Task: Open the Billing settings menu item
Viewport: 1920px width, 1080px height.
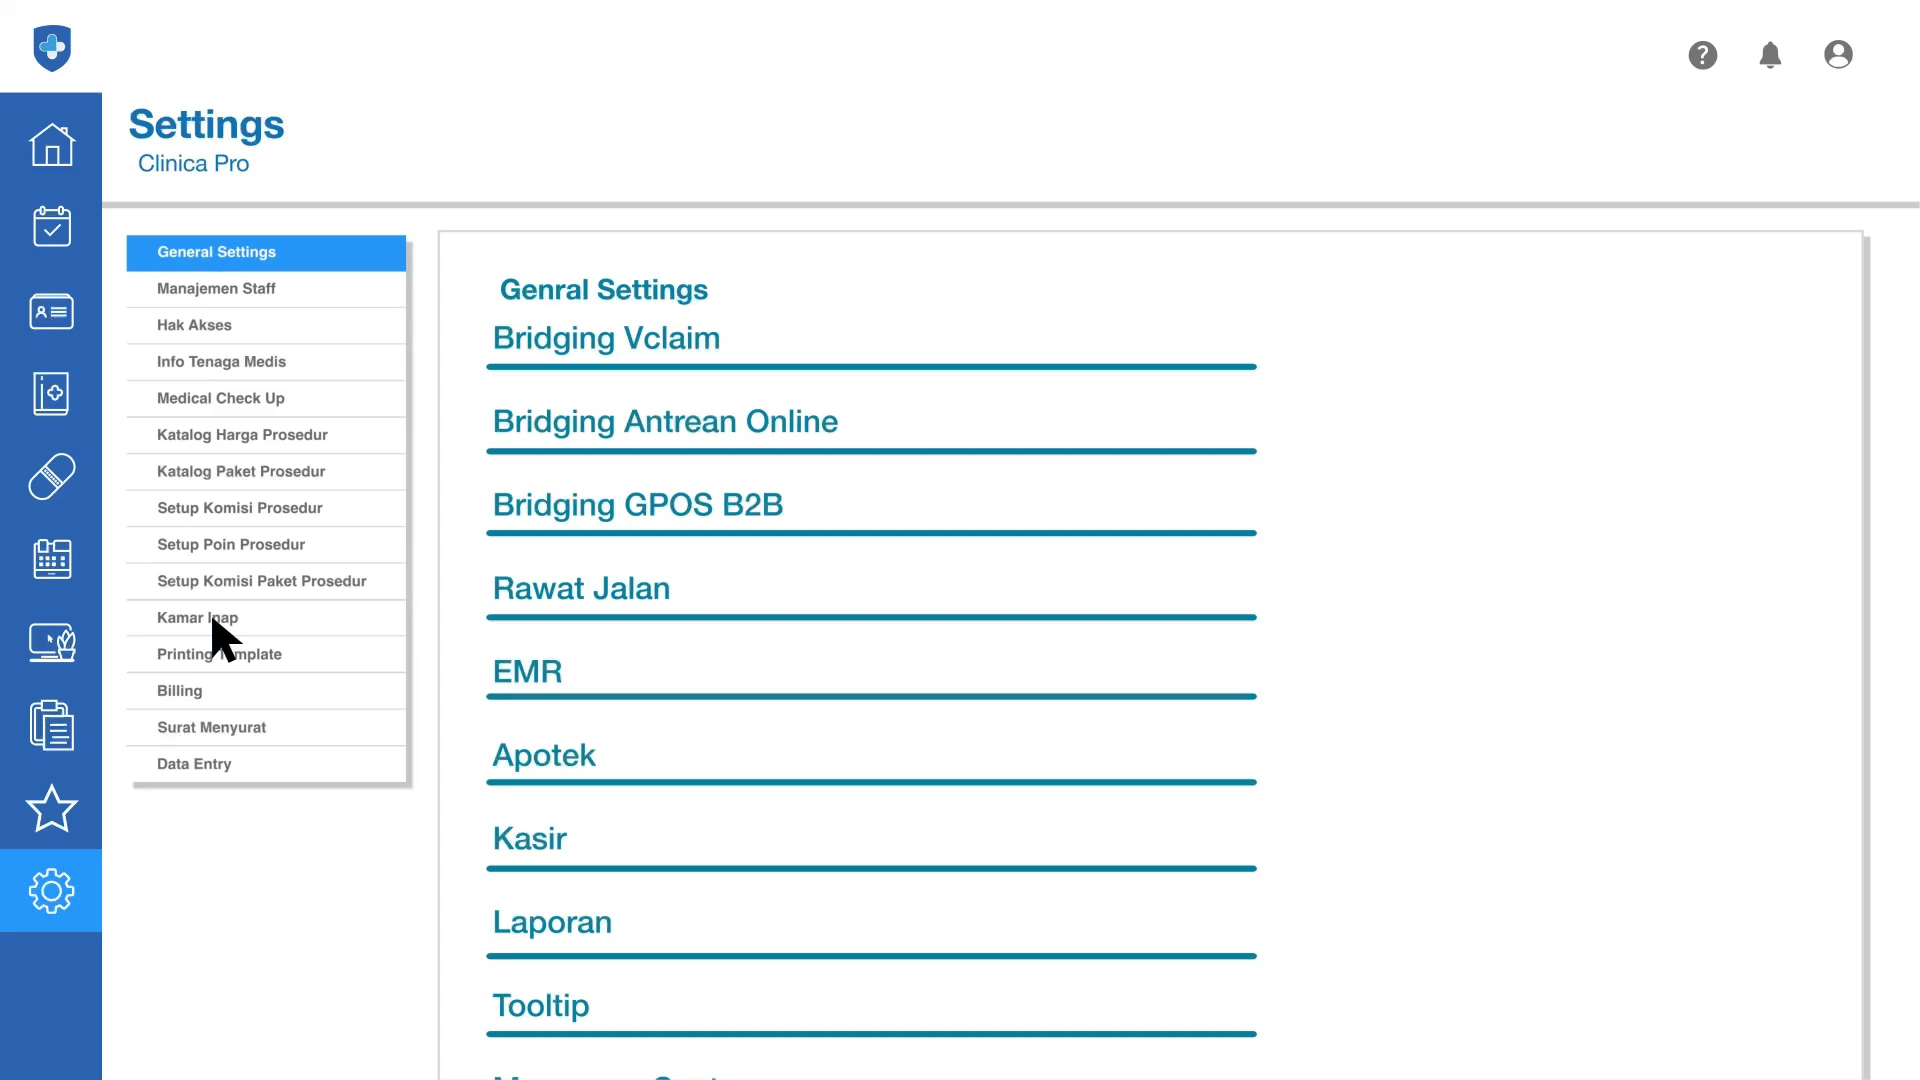Action: [180, 691]
